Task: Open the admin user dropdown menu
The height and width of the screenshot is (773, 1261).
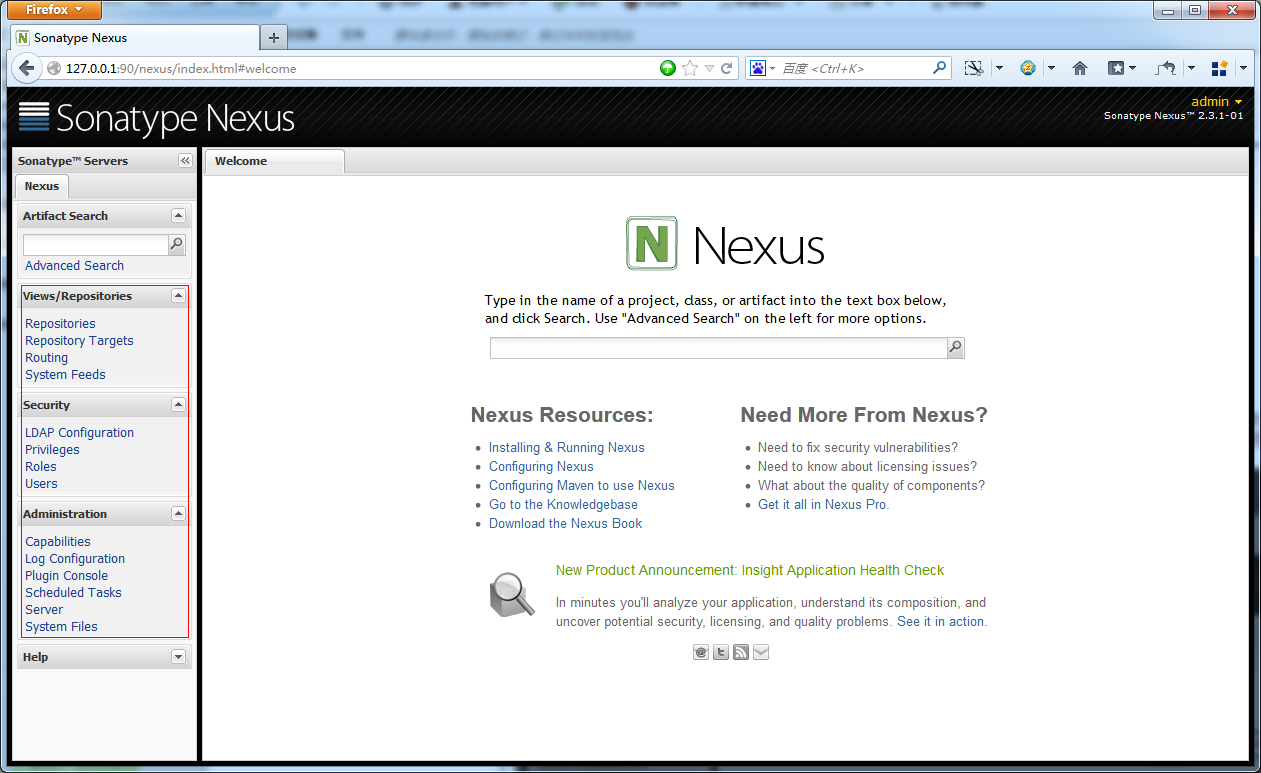Action: click(1216, 101)
